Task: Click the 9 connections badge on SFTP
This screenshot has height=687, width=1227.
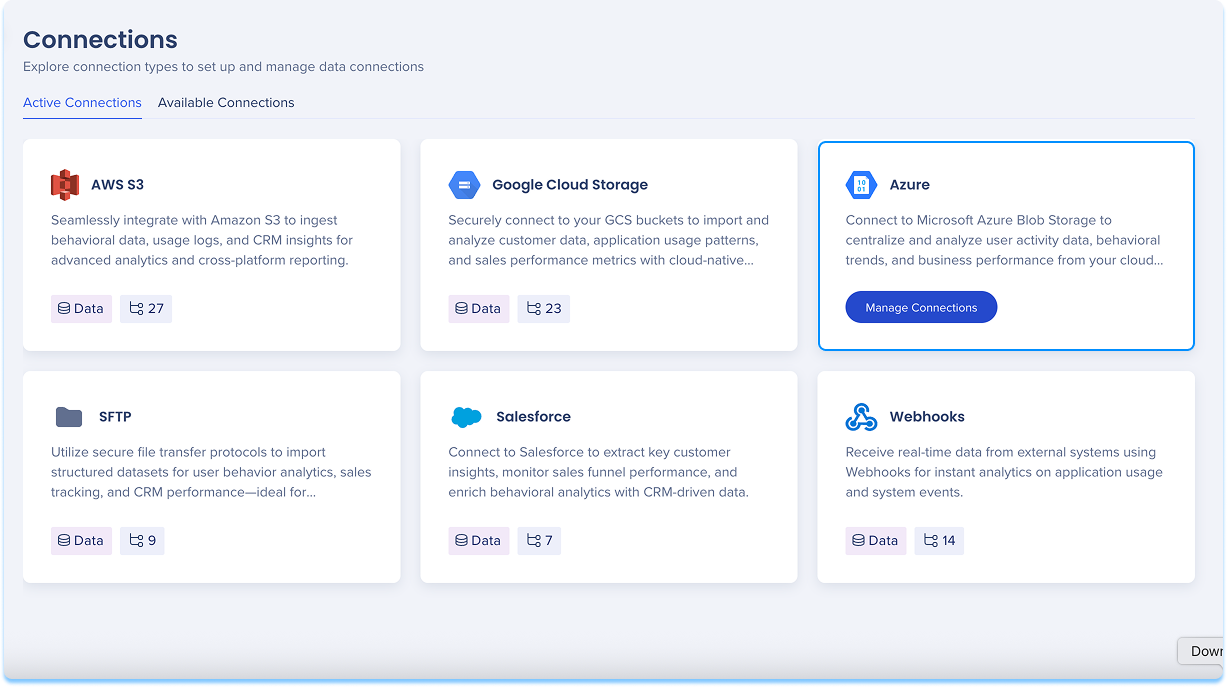Action: pyautogui.click(x=142, y=541)
